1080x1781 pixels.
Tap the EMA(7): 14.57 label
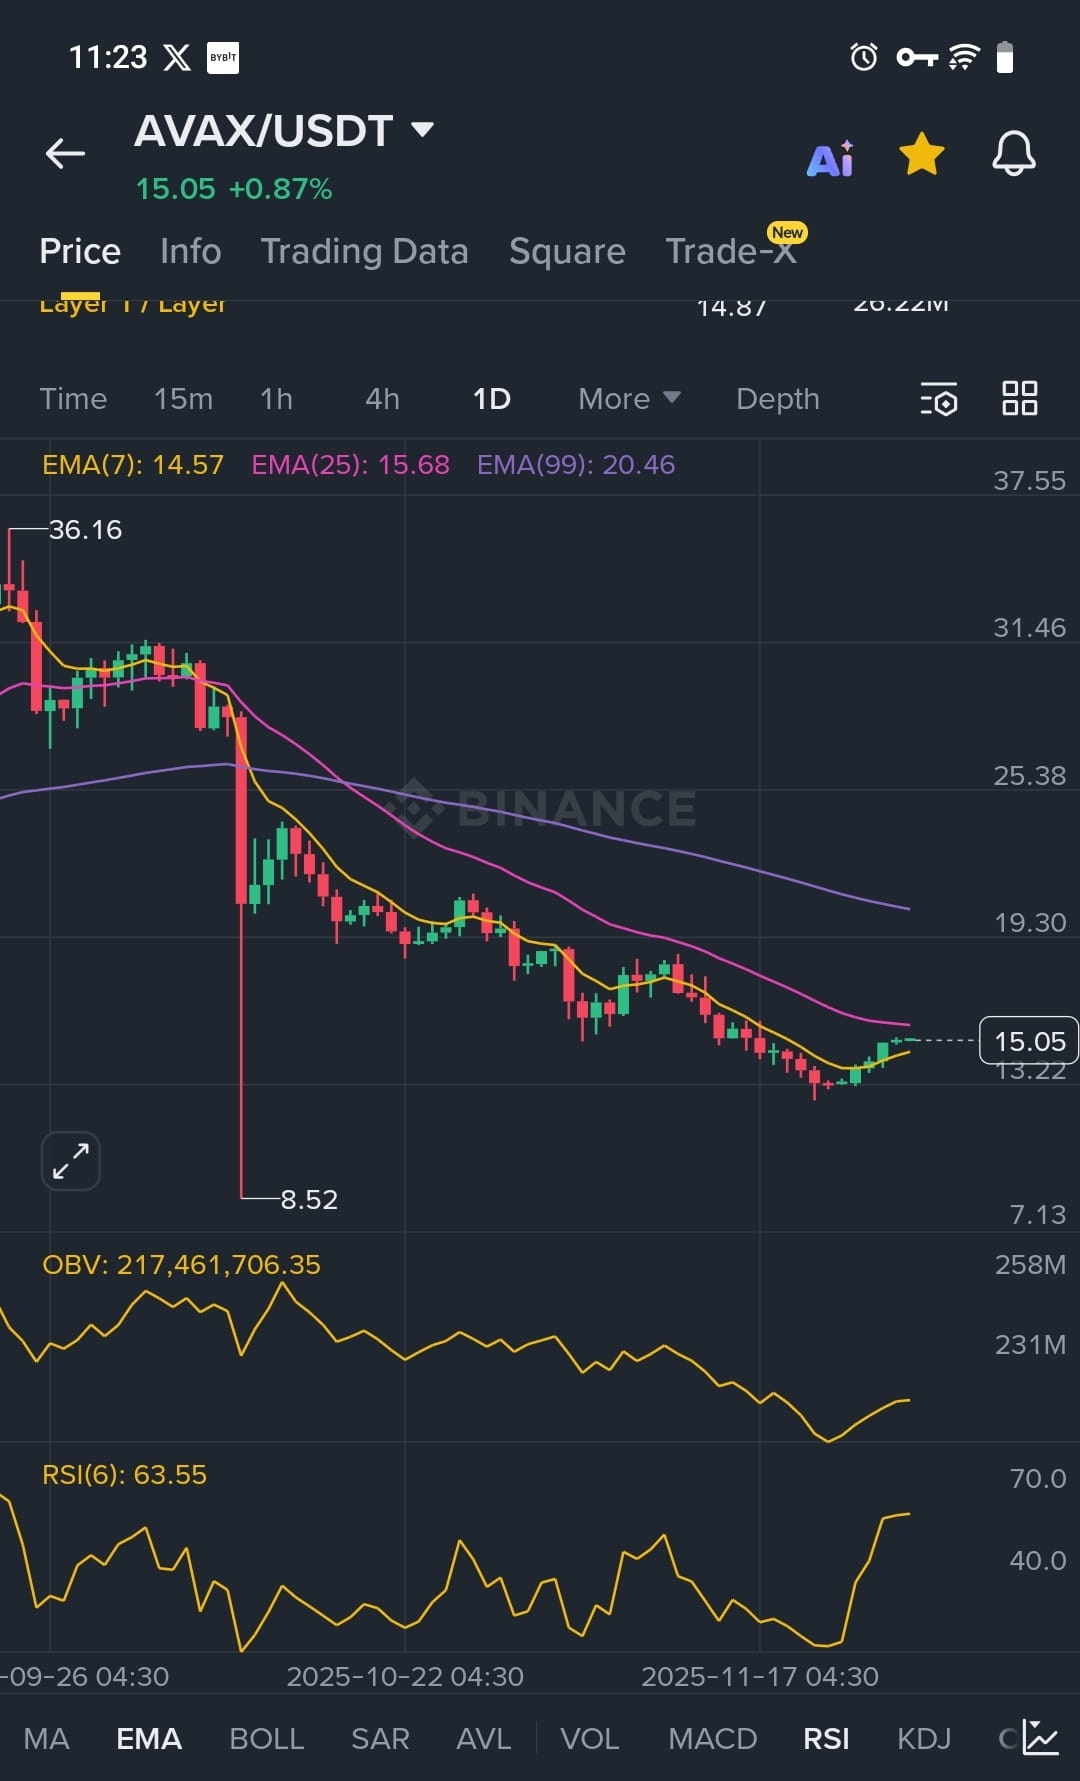tap(133, 465)
